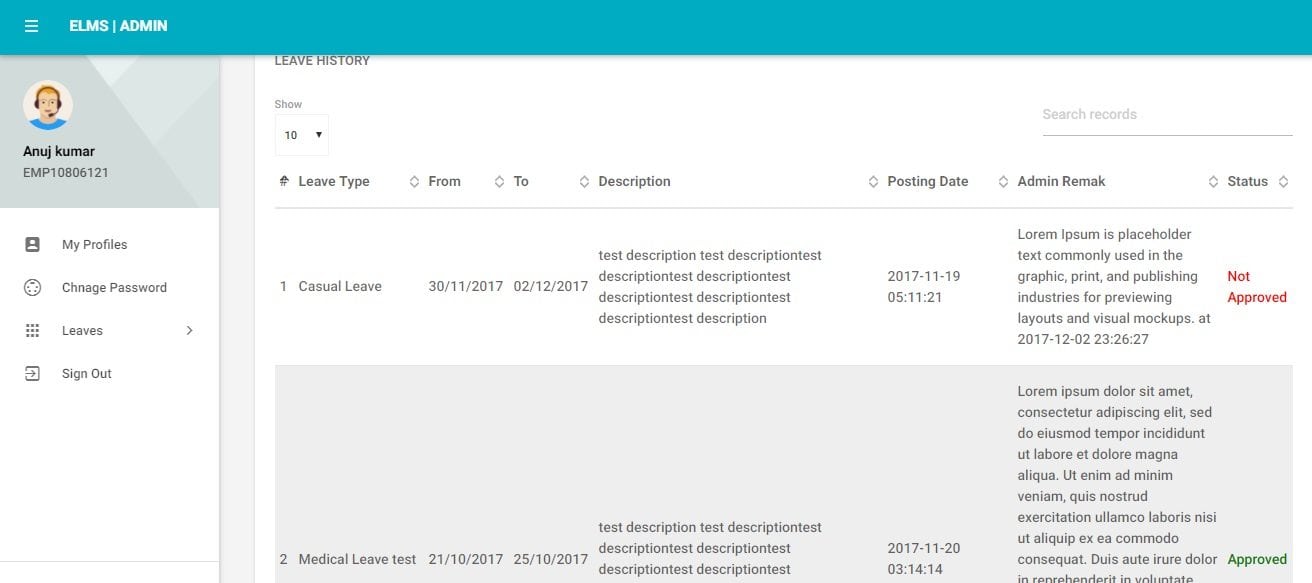Screen dimensions: 1312x583
Task: Click the Not Approved status
Action: pos(1257,286)
